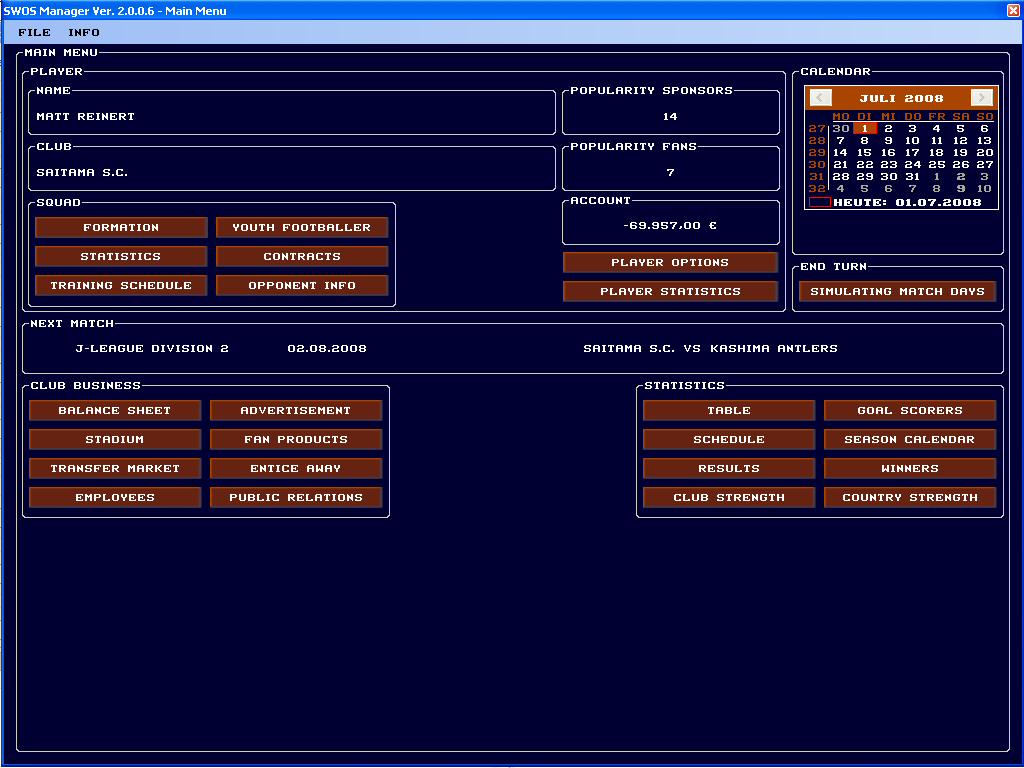Image resolution: width=1024 pixels, height=768 pixels.
Task: Go to previous month in calendar
Action: coord(820,98)
